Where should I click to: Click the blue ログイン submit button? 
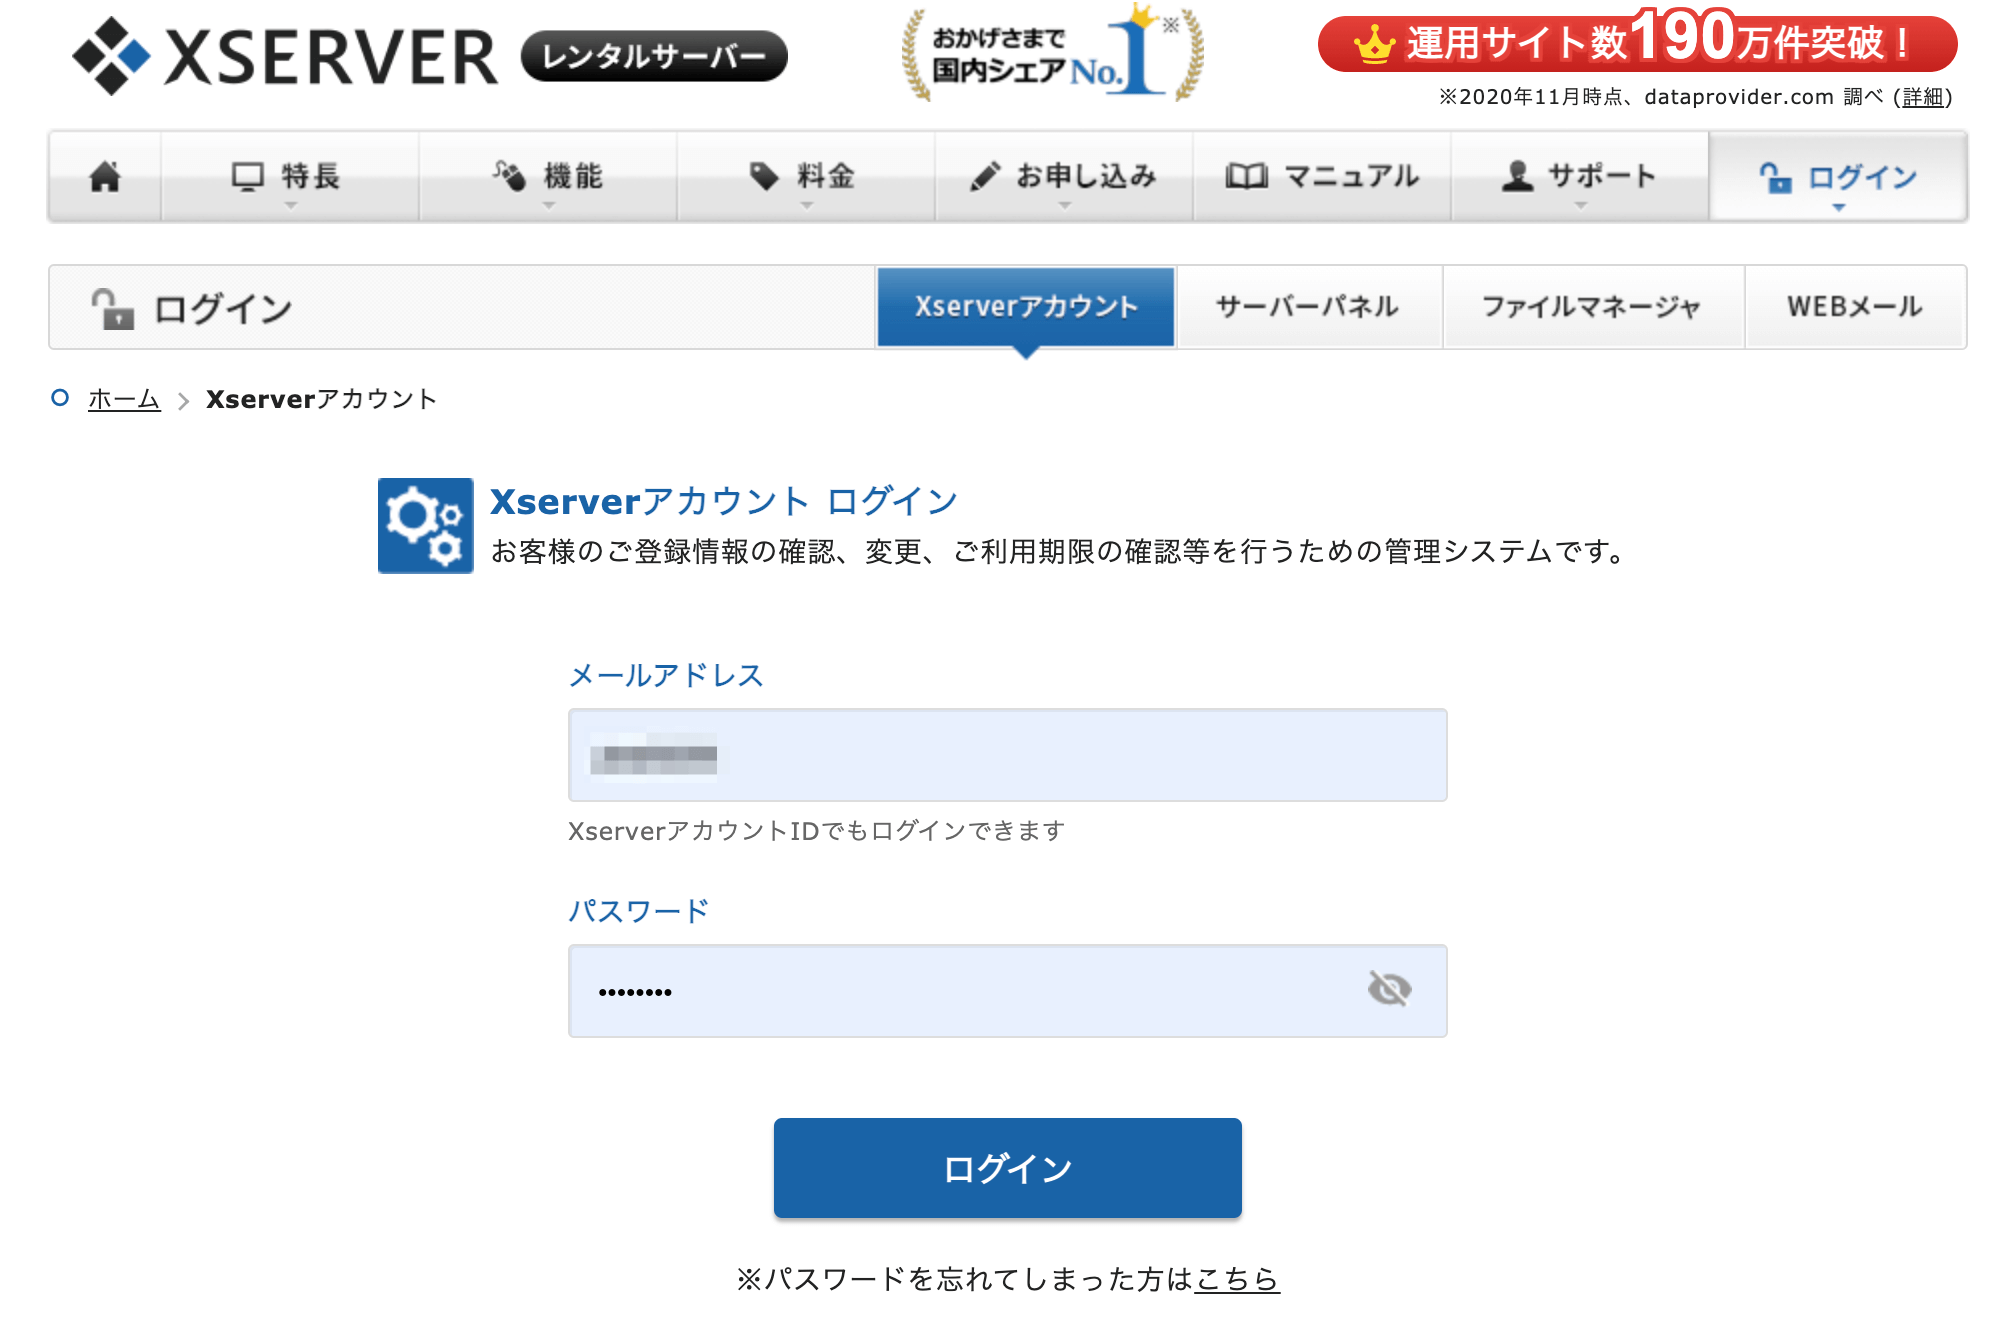[x=1008, y=1168]
